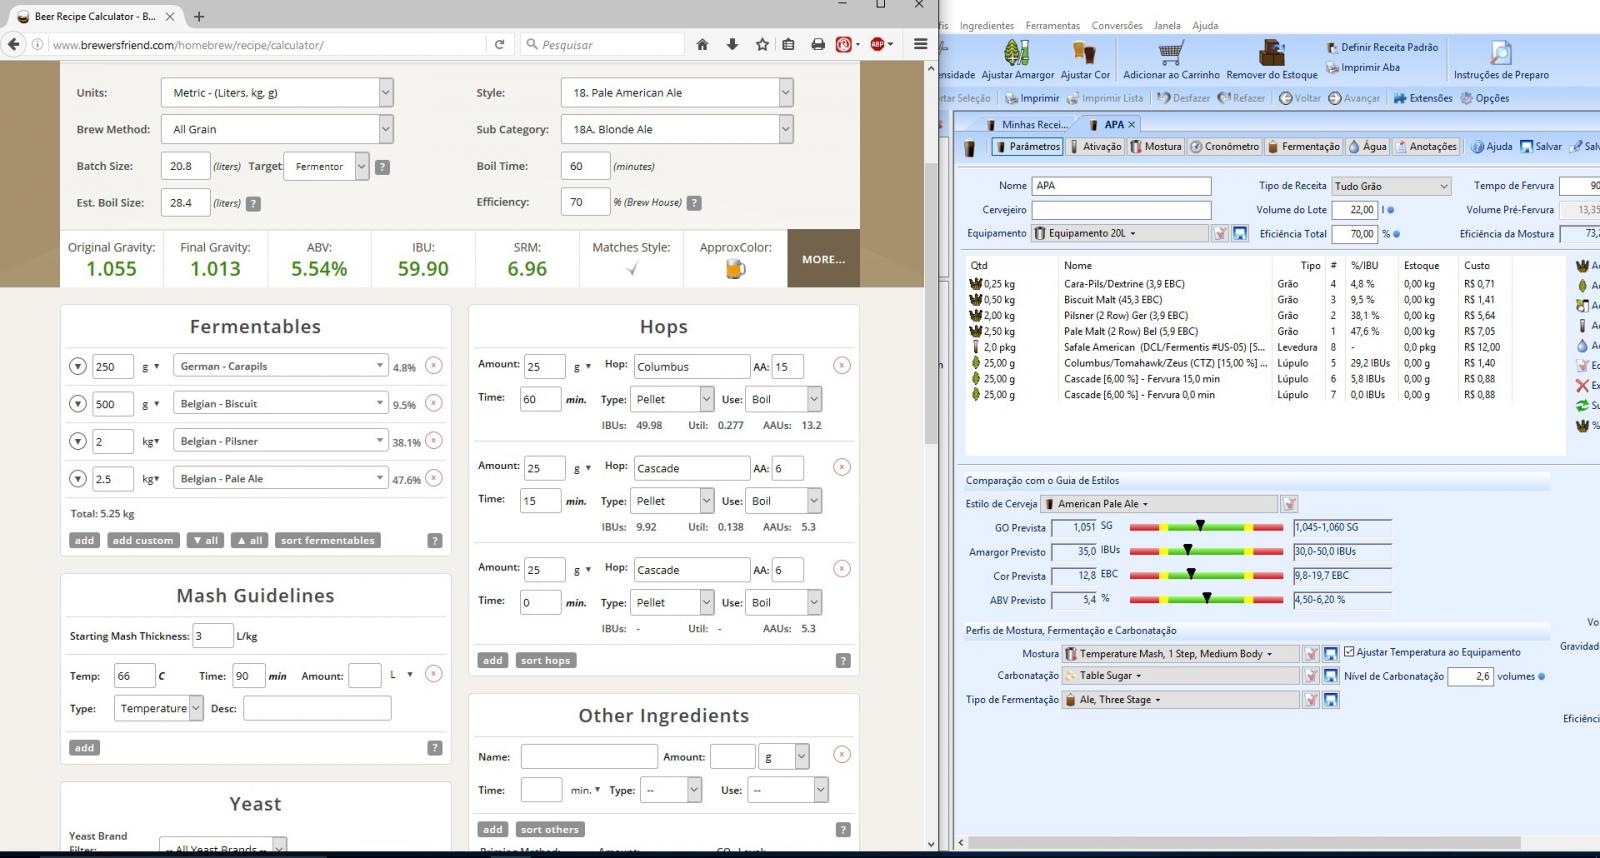
Task: Click sort hops button
Action: (x=545, y=660)
